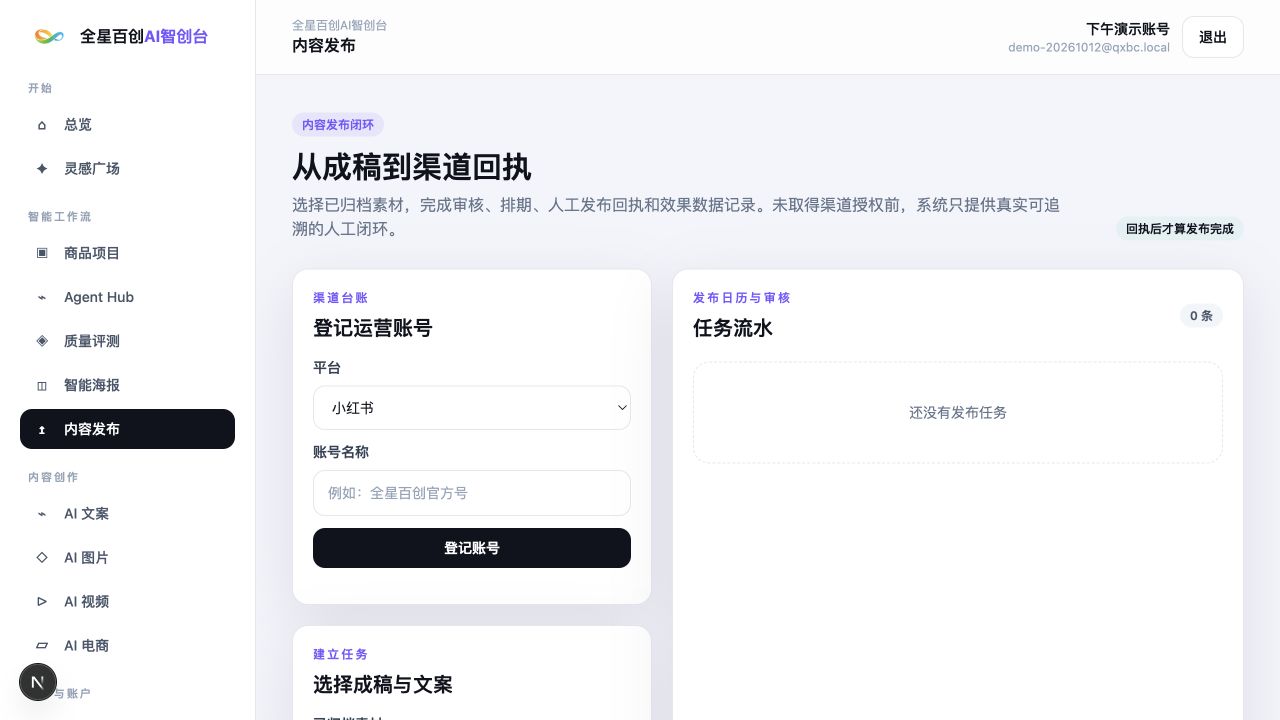This screenshot has height=720, width=1280.
Task: Click the colorful infinity logo icon
Action: click(49, 36)
